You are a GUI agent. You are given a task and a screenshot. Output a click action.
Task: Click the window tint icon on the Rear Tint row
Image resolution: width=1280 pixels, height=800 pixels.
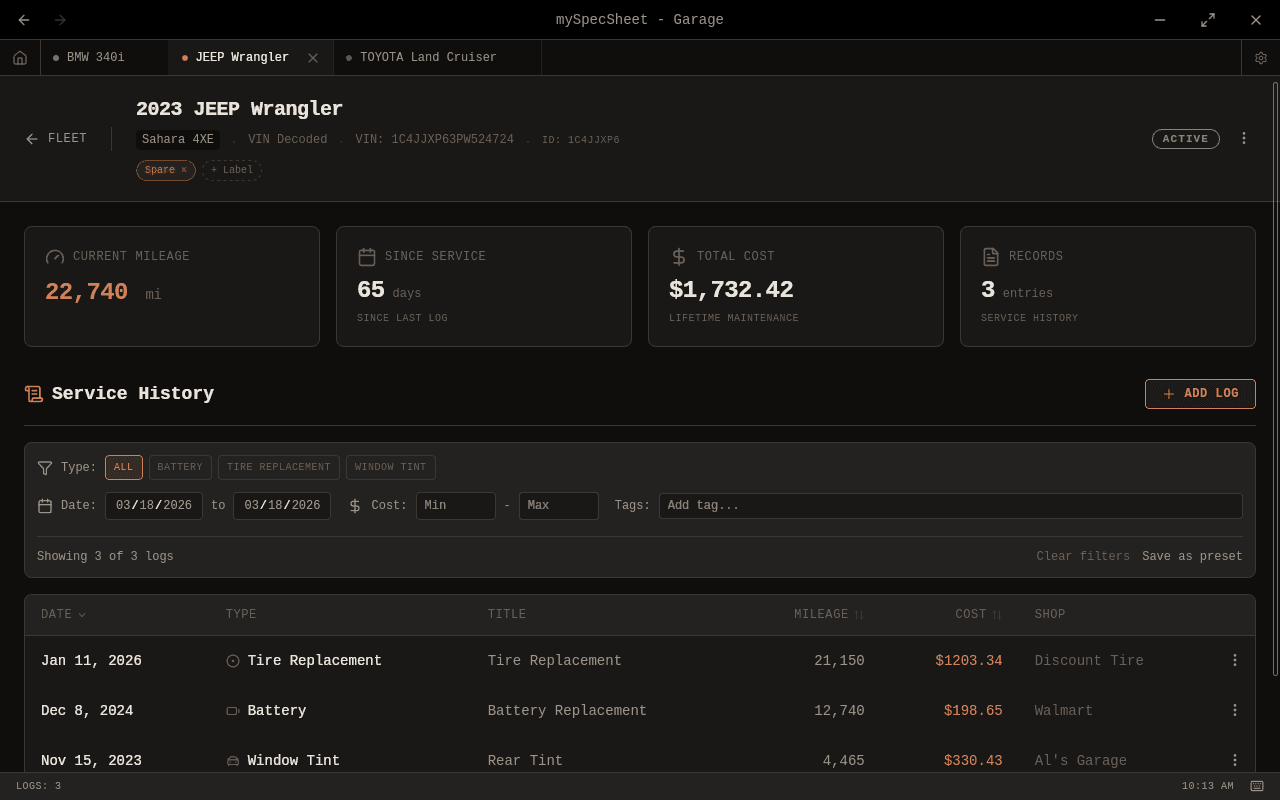click(x=232, y=760)
